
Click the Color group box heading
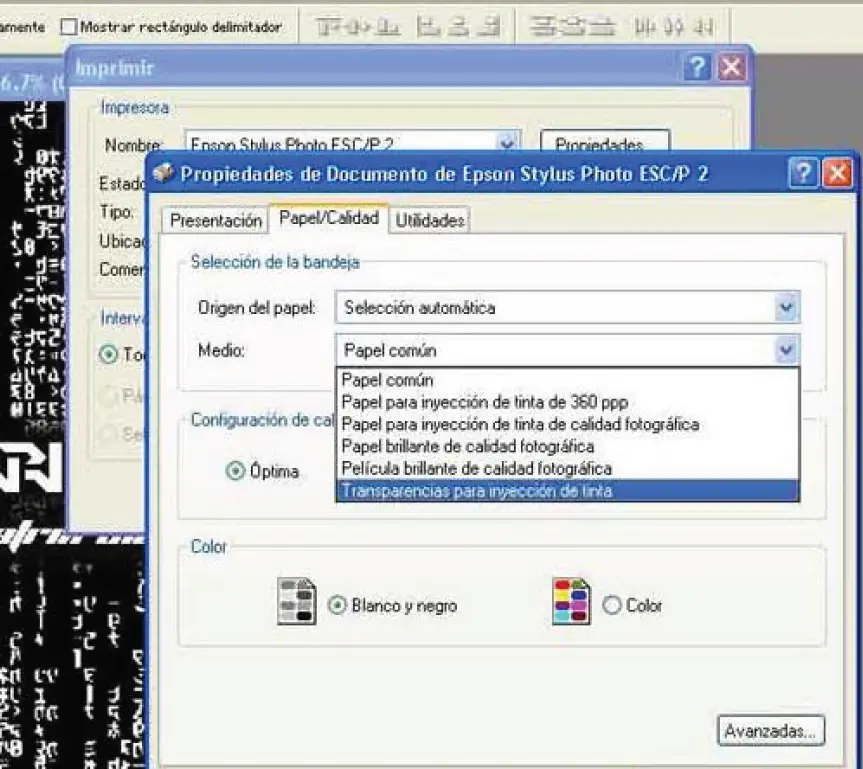208,547
